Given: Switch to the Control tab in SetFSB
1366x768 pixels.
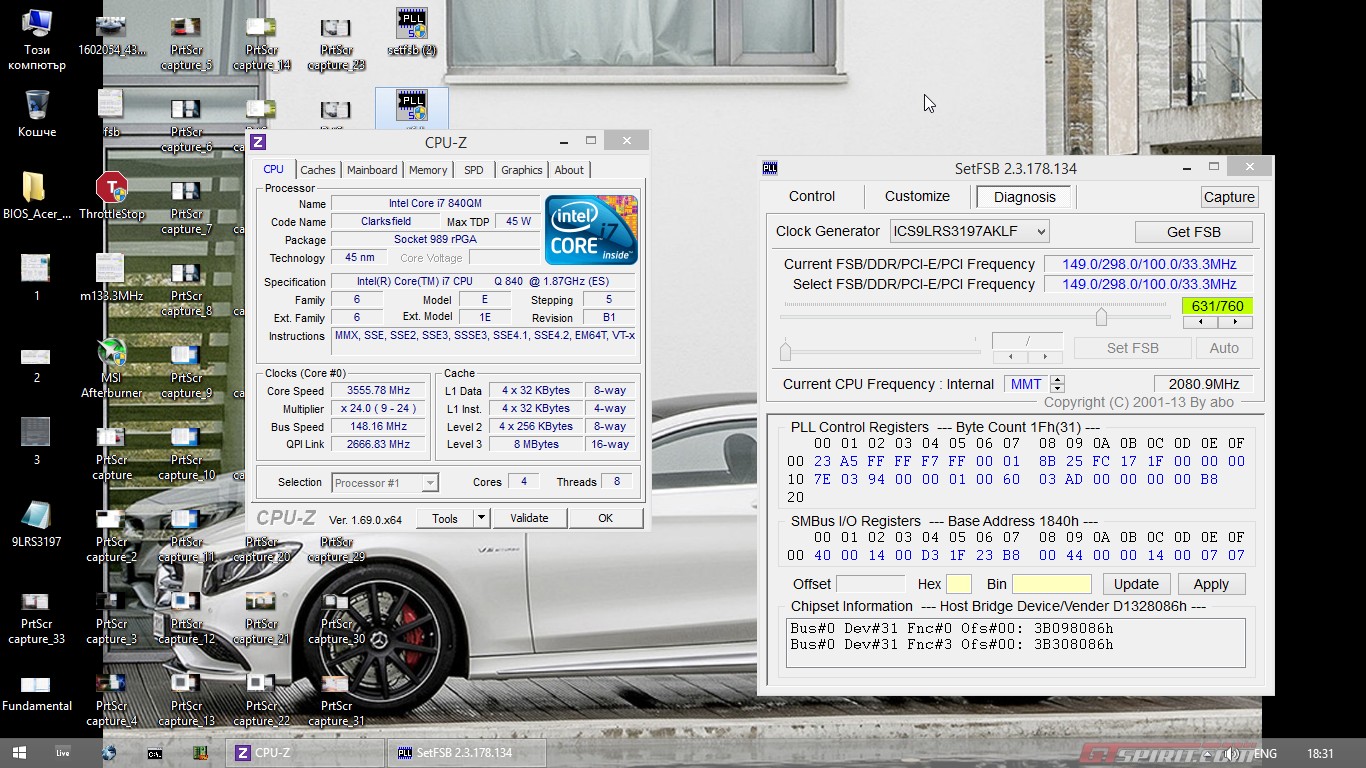Looking at the screenshot, I should point(811,197).
